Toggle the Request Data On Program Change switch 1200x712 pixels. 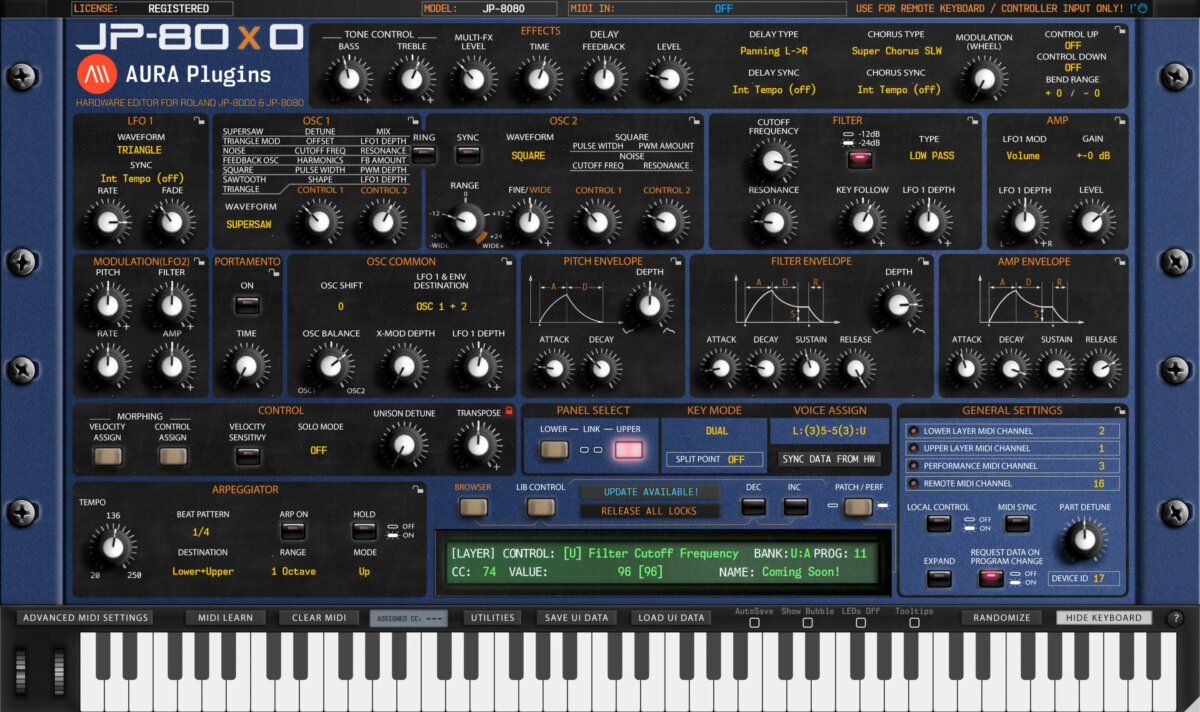[x=990, y=577]
